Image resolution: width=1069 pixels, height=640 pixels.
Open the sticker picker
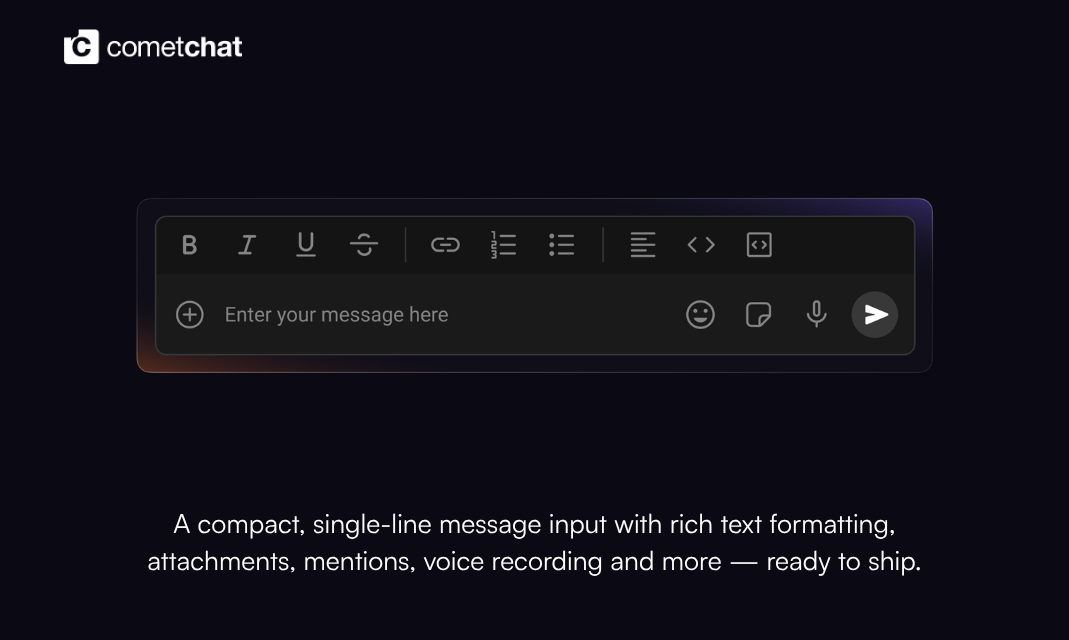pos(758,314)
